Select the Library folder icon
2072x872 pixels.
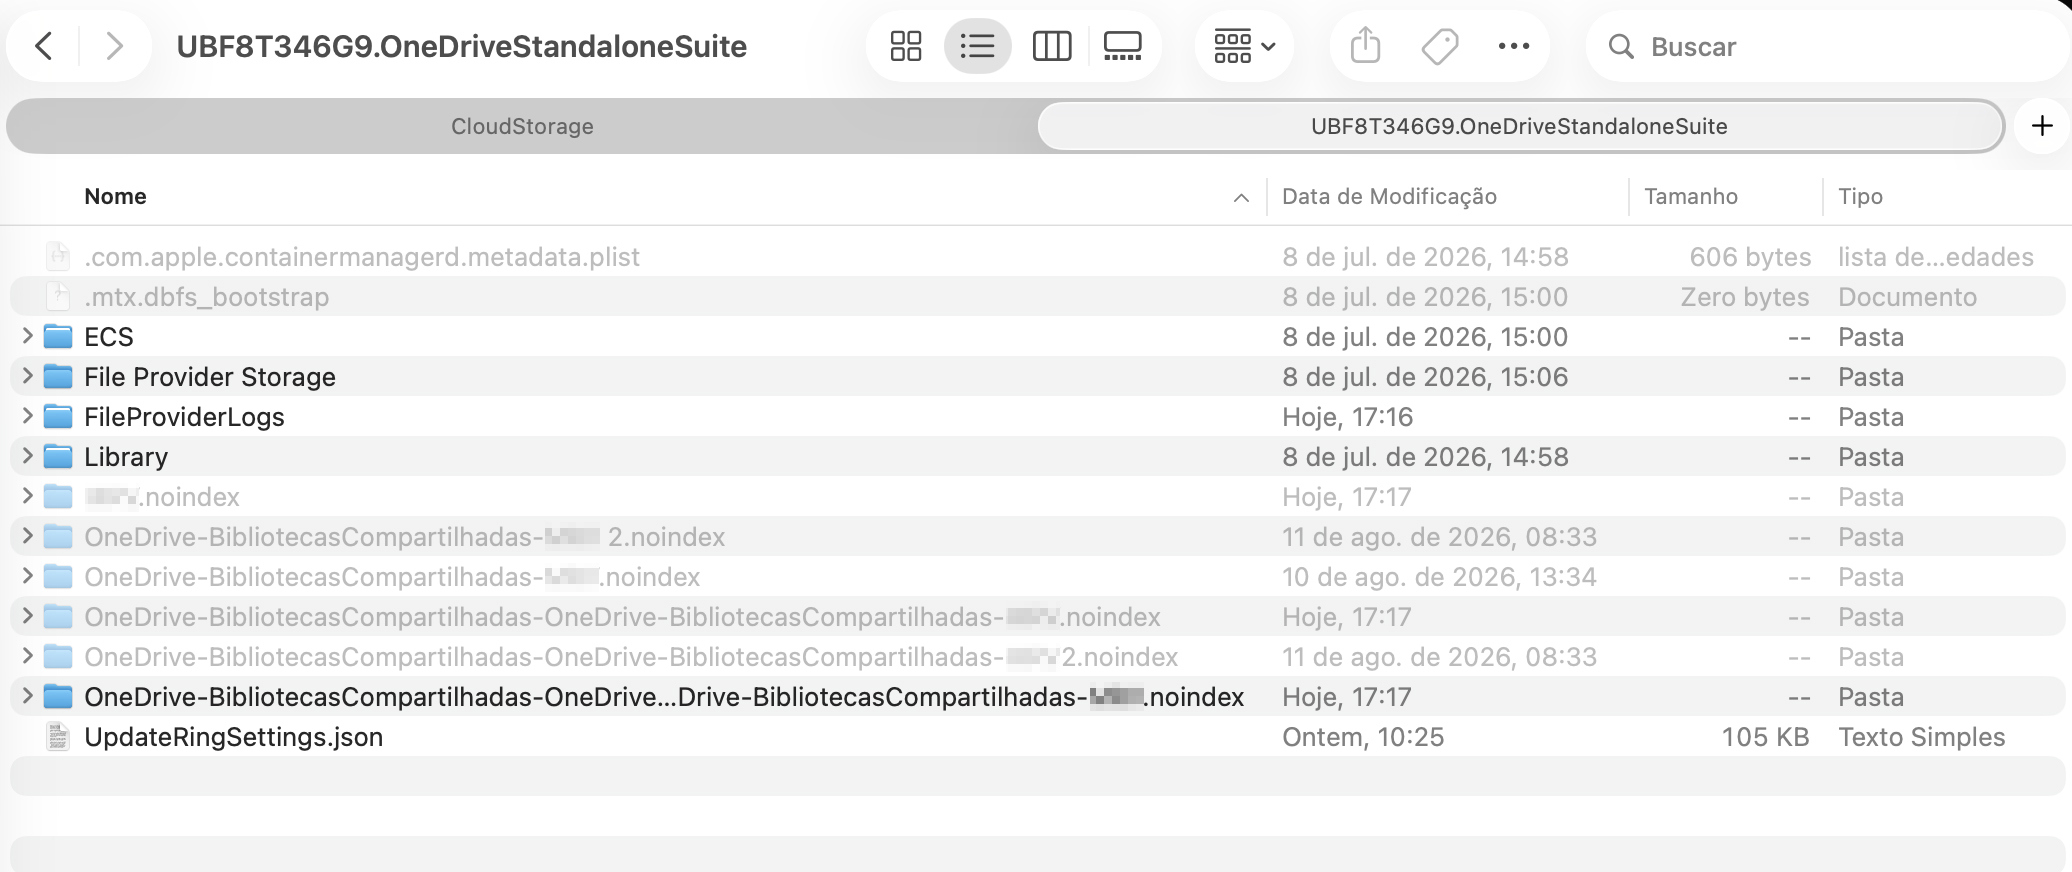59,456
